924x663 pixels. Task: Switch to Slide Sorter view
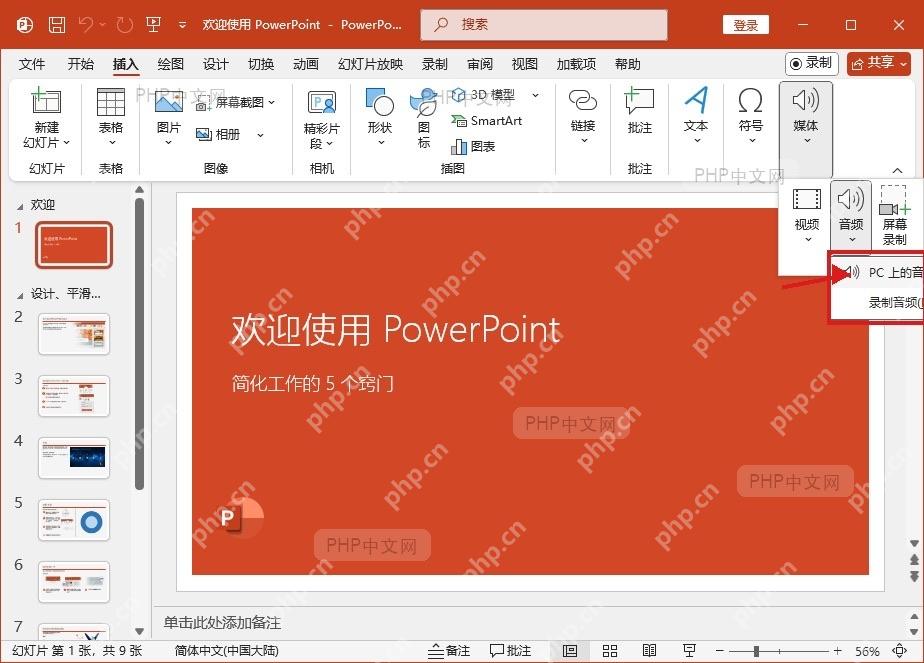pyautogui.click(x=610, y=651)
